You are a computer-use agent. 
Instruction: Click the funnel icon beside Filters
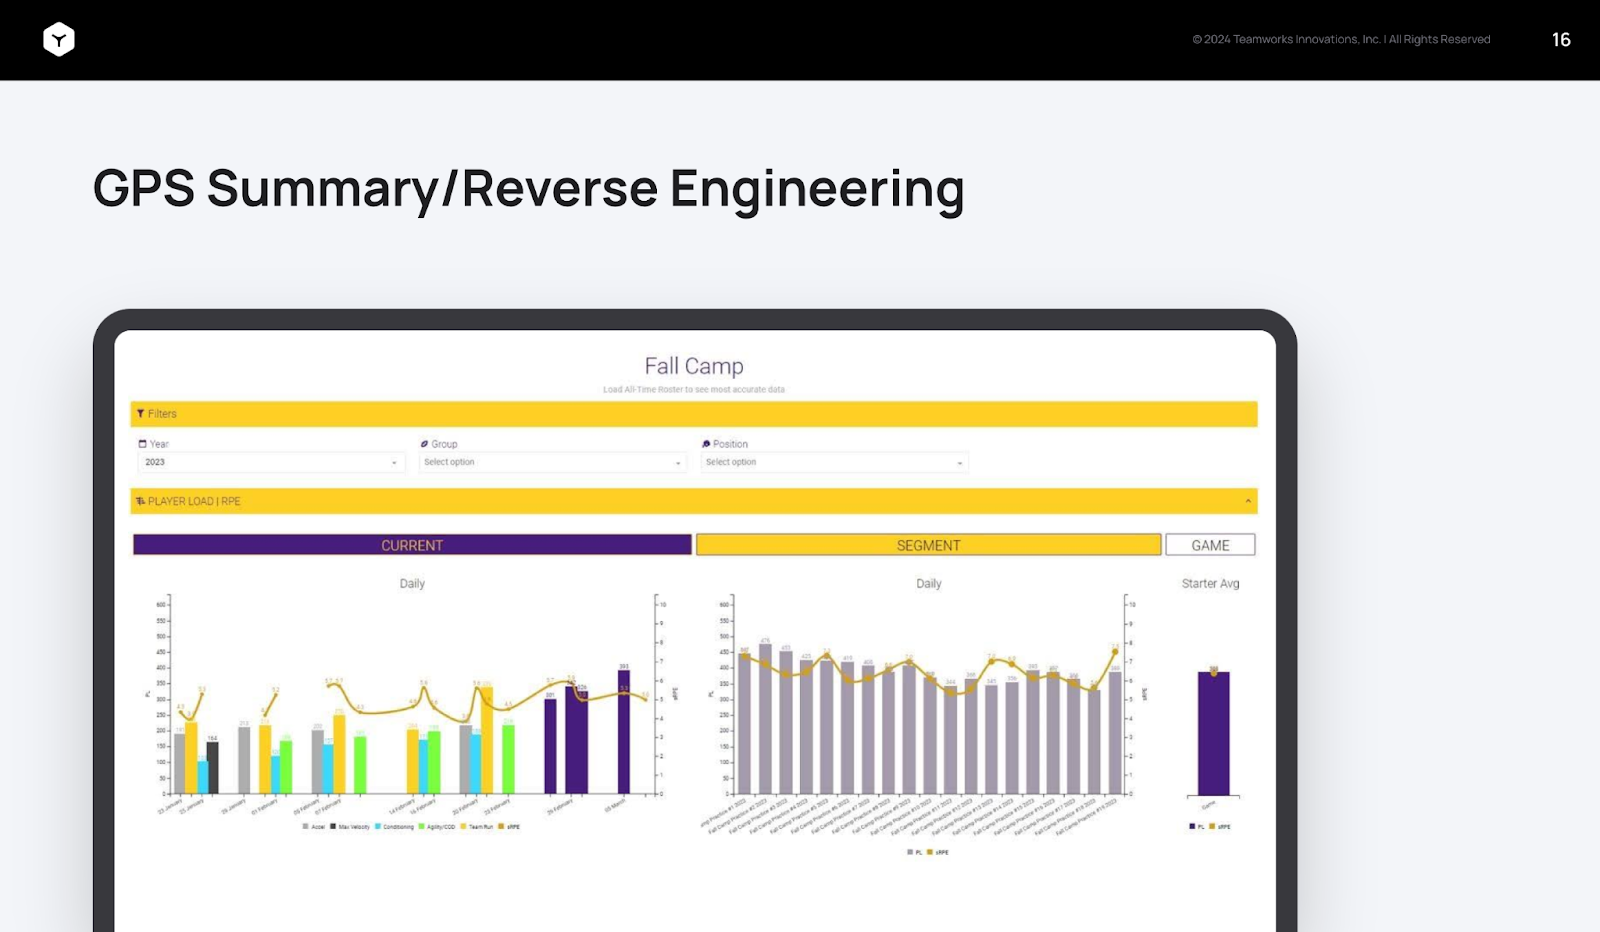[140, 413]
